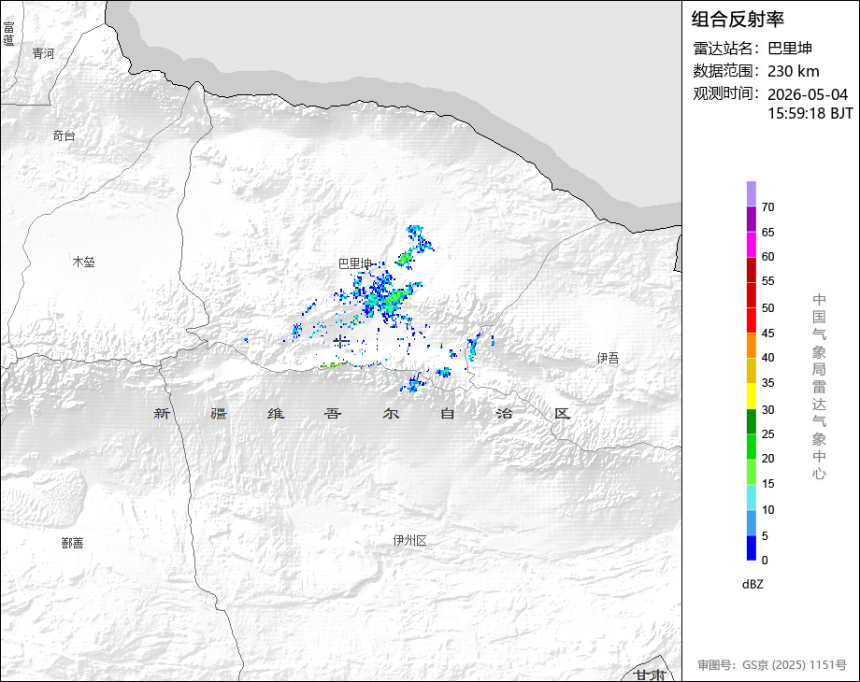Click the 巴里坤 place label on map

[355, 264]
